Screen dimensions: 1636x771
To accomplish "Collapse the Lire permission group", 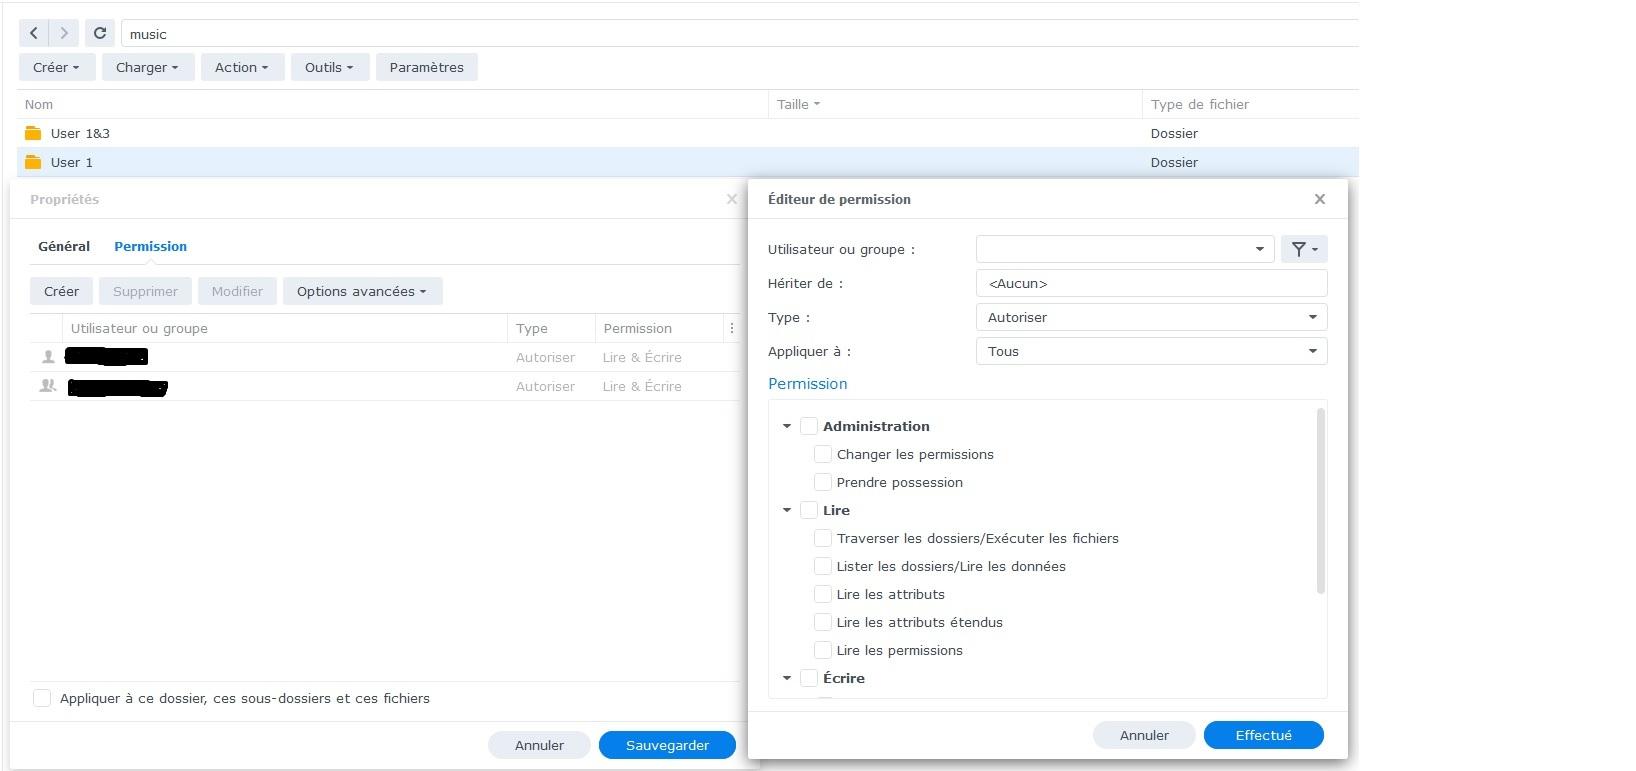I will 787,510.
